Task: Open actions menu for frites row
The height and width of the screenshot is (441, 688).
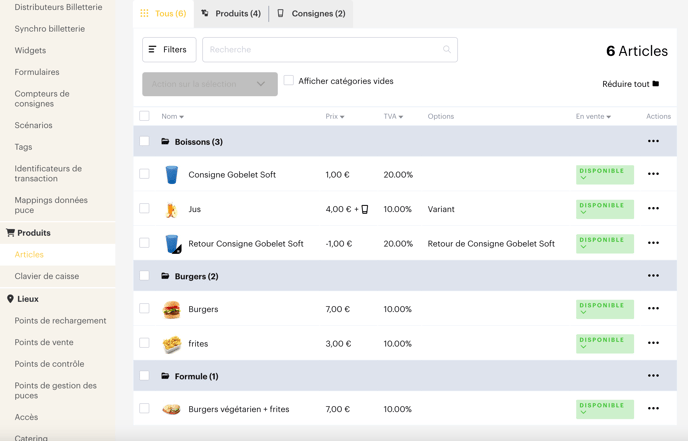Action: (x=653, y=342)
